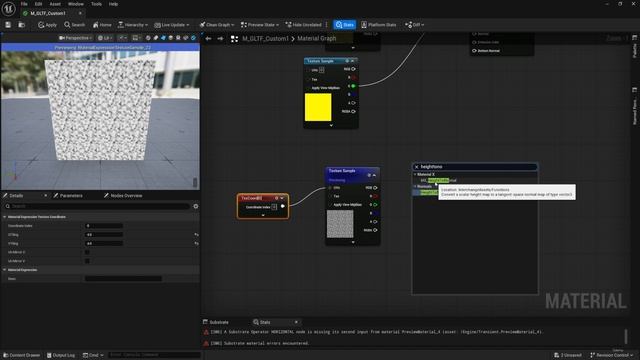Collapse Material X category in search
640x360 pixels.
tap(415, 175)
